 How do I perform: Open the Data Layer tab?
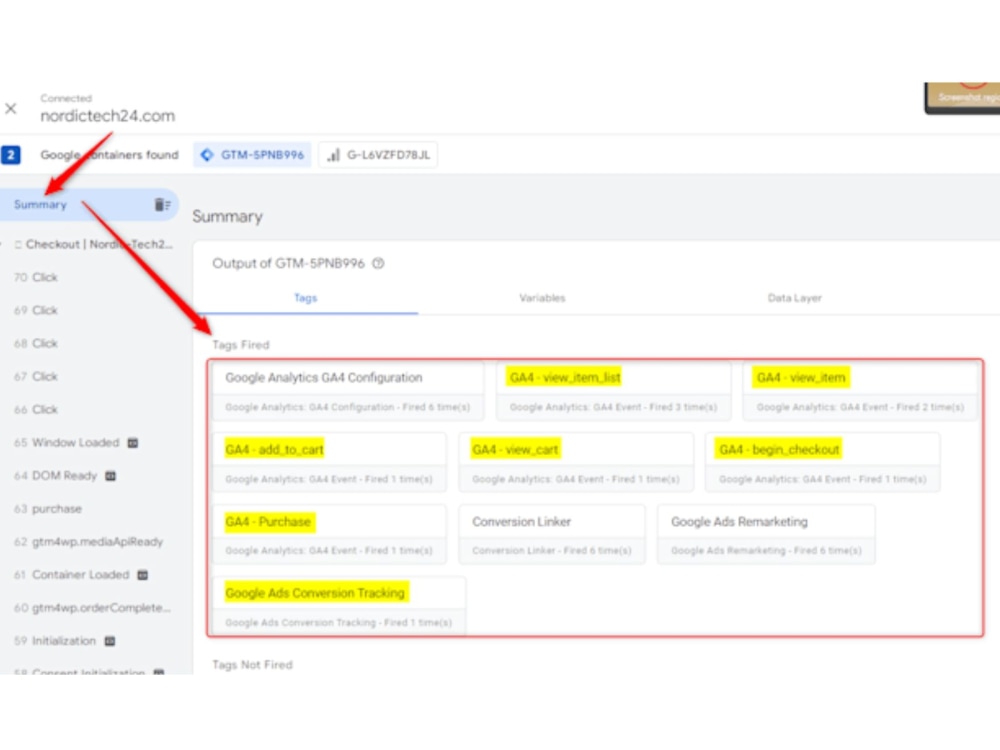coord(793,297)
